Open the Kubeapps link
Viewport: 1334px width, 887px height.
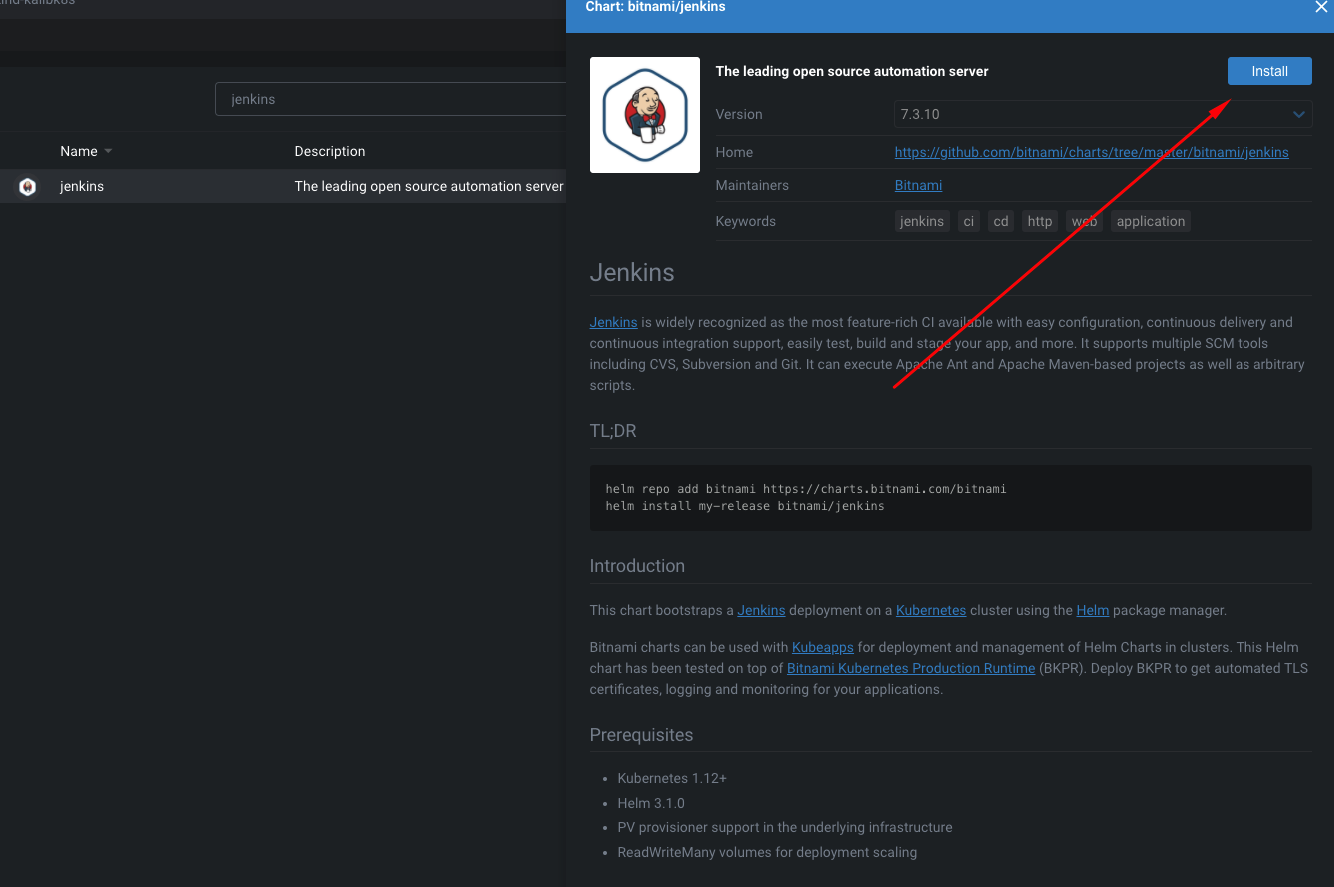822,648
